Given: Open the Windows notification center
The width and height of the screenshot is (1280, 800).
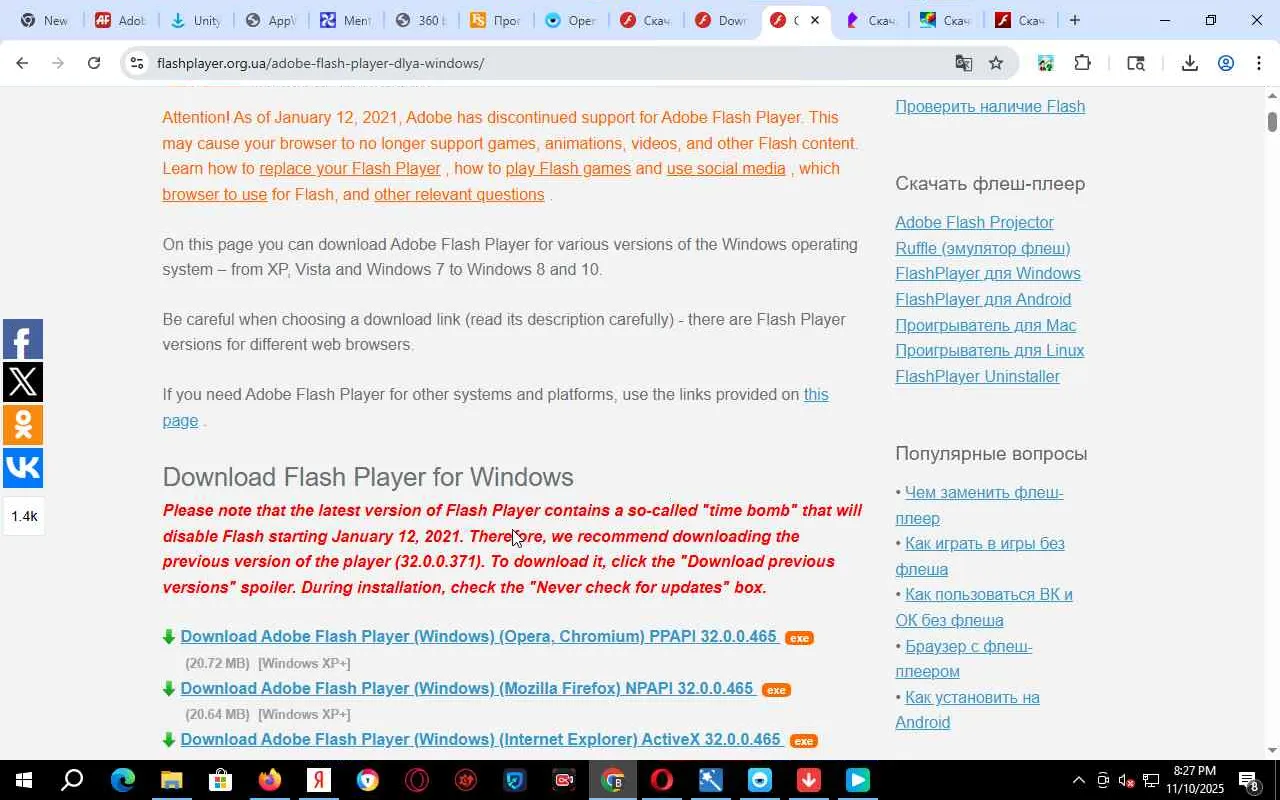Looking at the screenshot, I should pos(1250,780).
